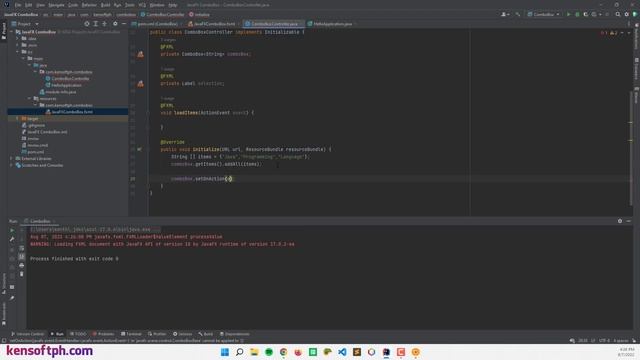This screenshot has width=640, height=360.
Task: Click the FXML gutter icon beside the Label field
Action: pyautogui.click(x=140, y=83)
